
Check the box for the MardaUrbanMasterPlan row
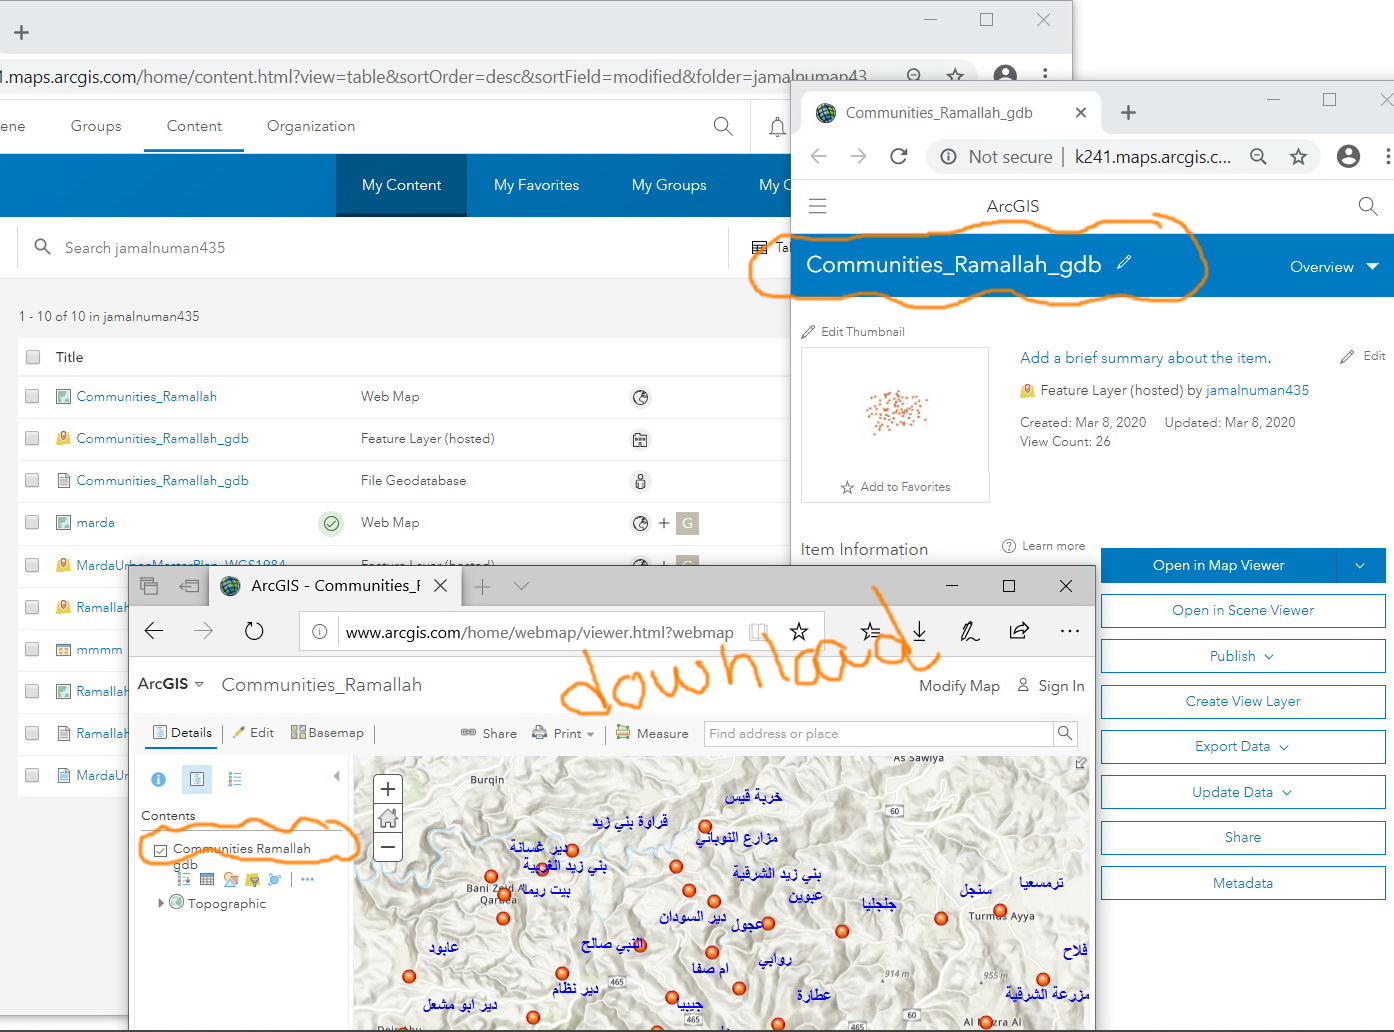(33, 565)
